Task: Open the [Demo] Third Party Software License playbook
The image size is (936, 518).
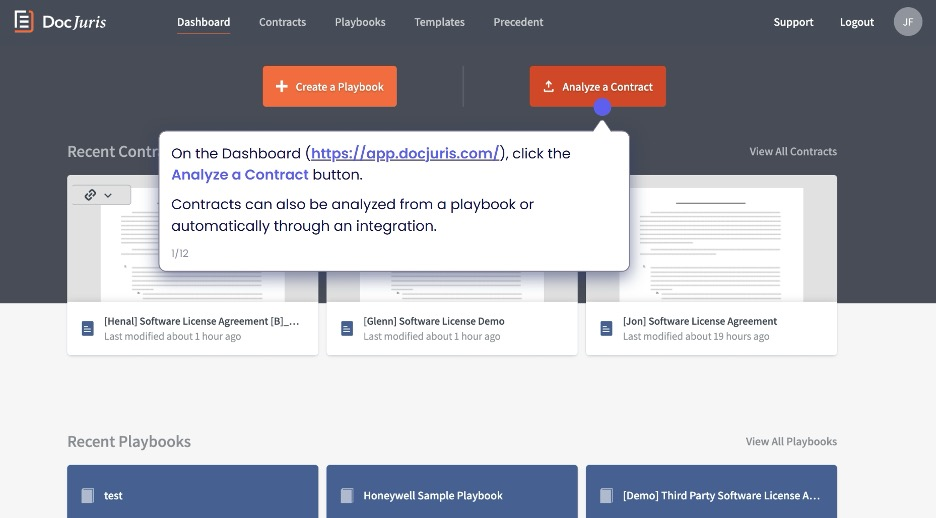Action: tap(711, 492)
